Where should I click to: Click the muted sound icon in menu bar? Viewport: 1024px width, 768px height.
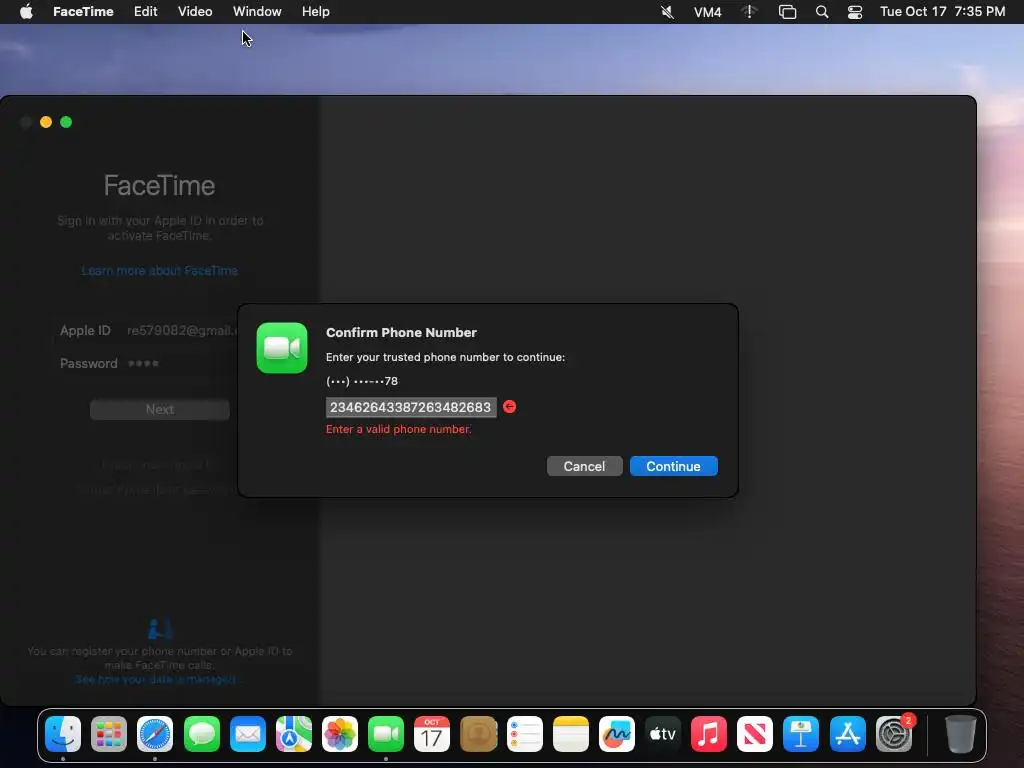tap(667, 12)
